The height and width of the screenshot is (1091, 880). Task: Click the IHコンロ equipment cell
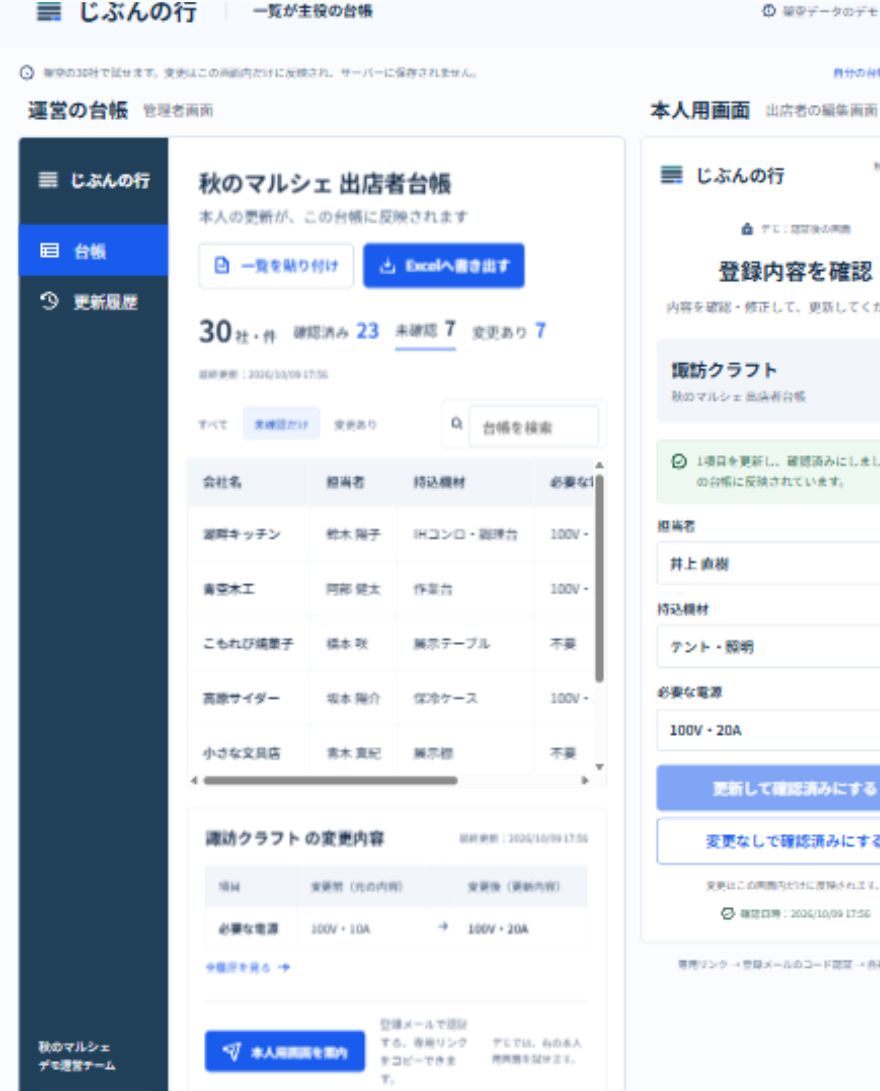click(465, 534)
